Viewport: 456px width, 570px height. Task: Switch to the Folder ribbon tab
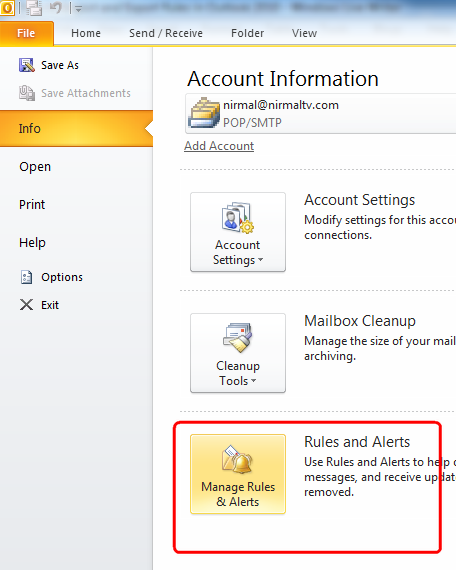tap(247, 33)
